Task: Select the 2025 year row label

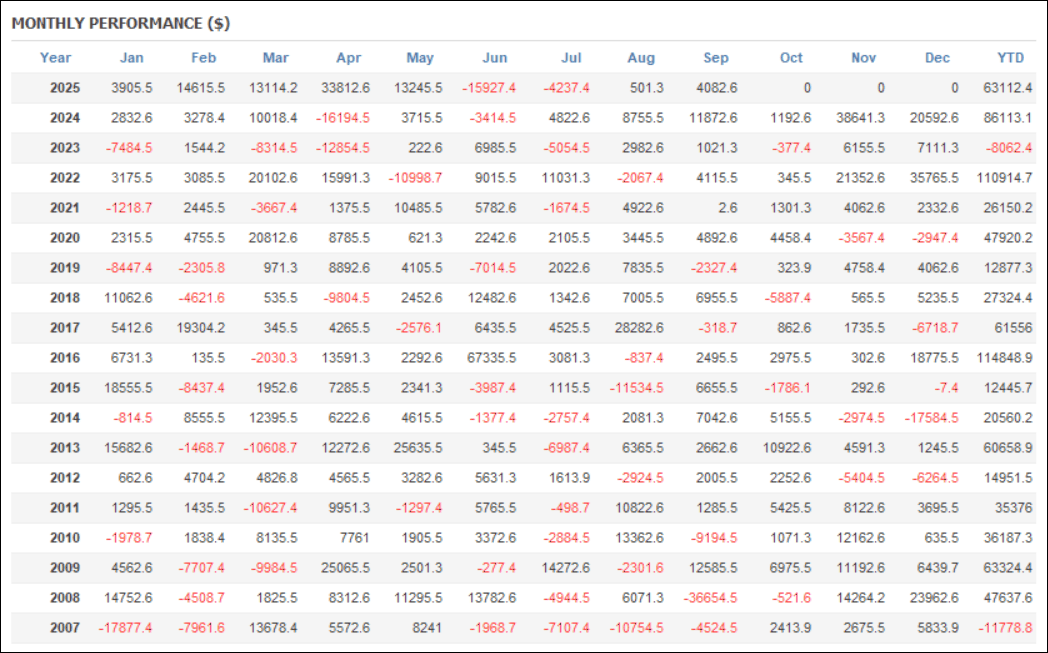Action: [x=66, y=88]
